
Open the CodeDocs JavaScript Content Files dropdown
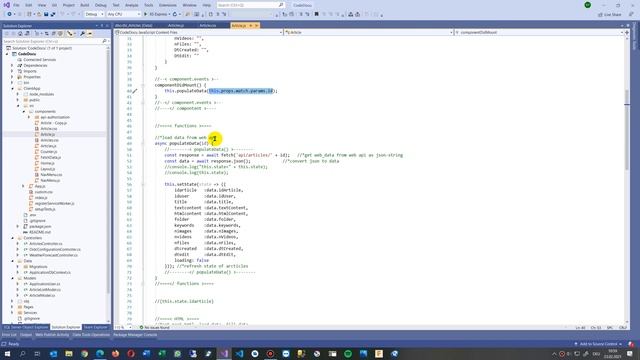point(199,32)
